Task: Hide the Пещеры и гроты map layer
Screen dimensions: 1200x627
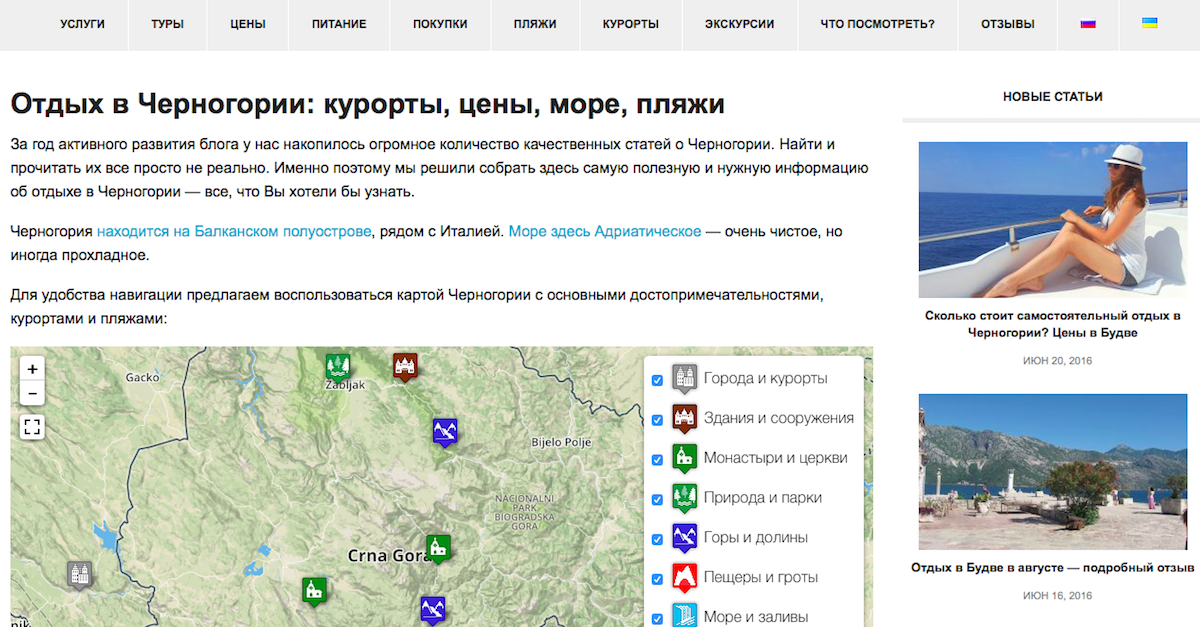Action: coord(657,579)
